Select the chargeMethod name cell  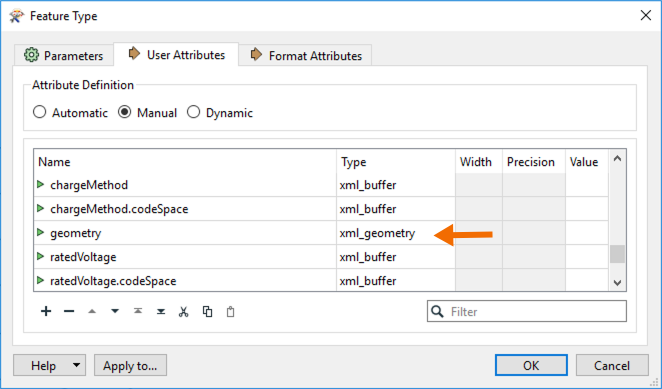point(185,185)
